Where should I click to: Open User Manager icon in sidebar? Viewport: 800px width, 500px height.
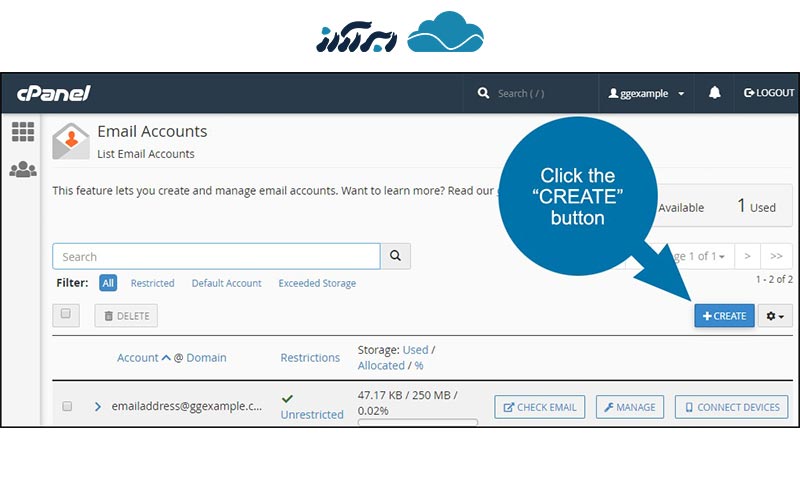(x=23, y=170)
